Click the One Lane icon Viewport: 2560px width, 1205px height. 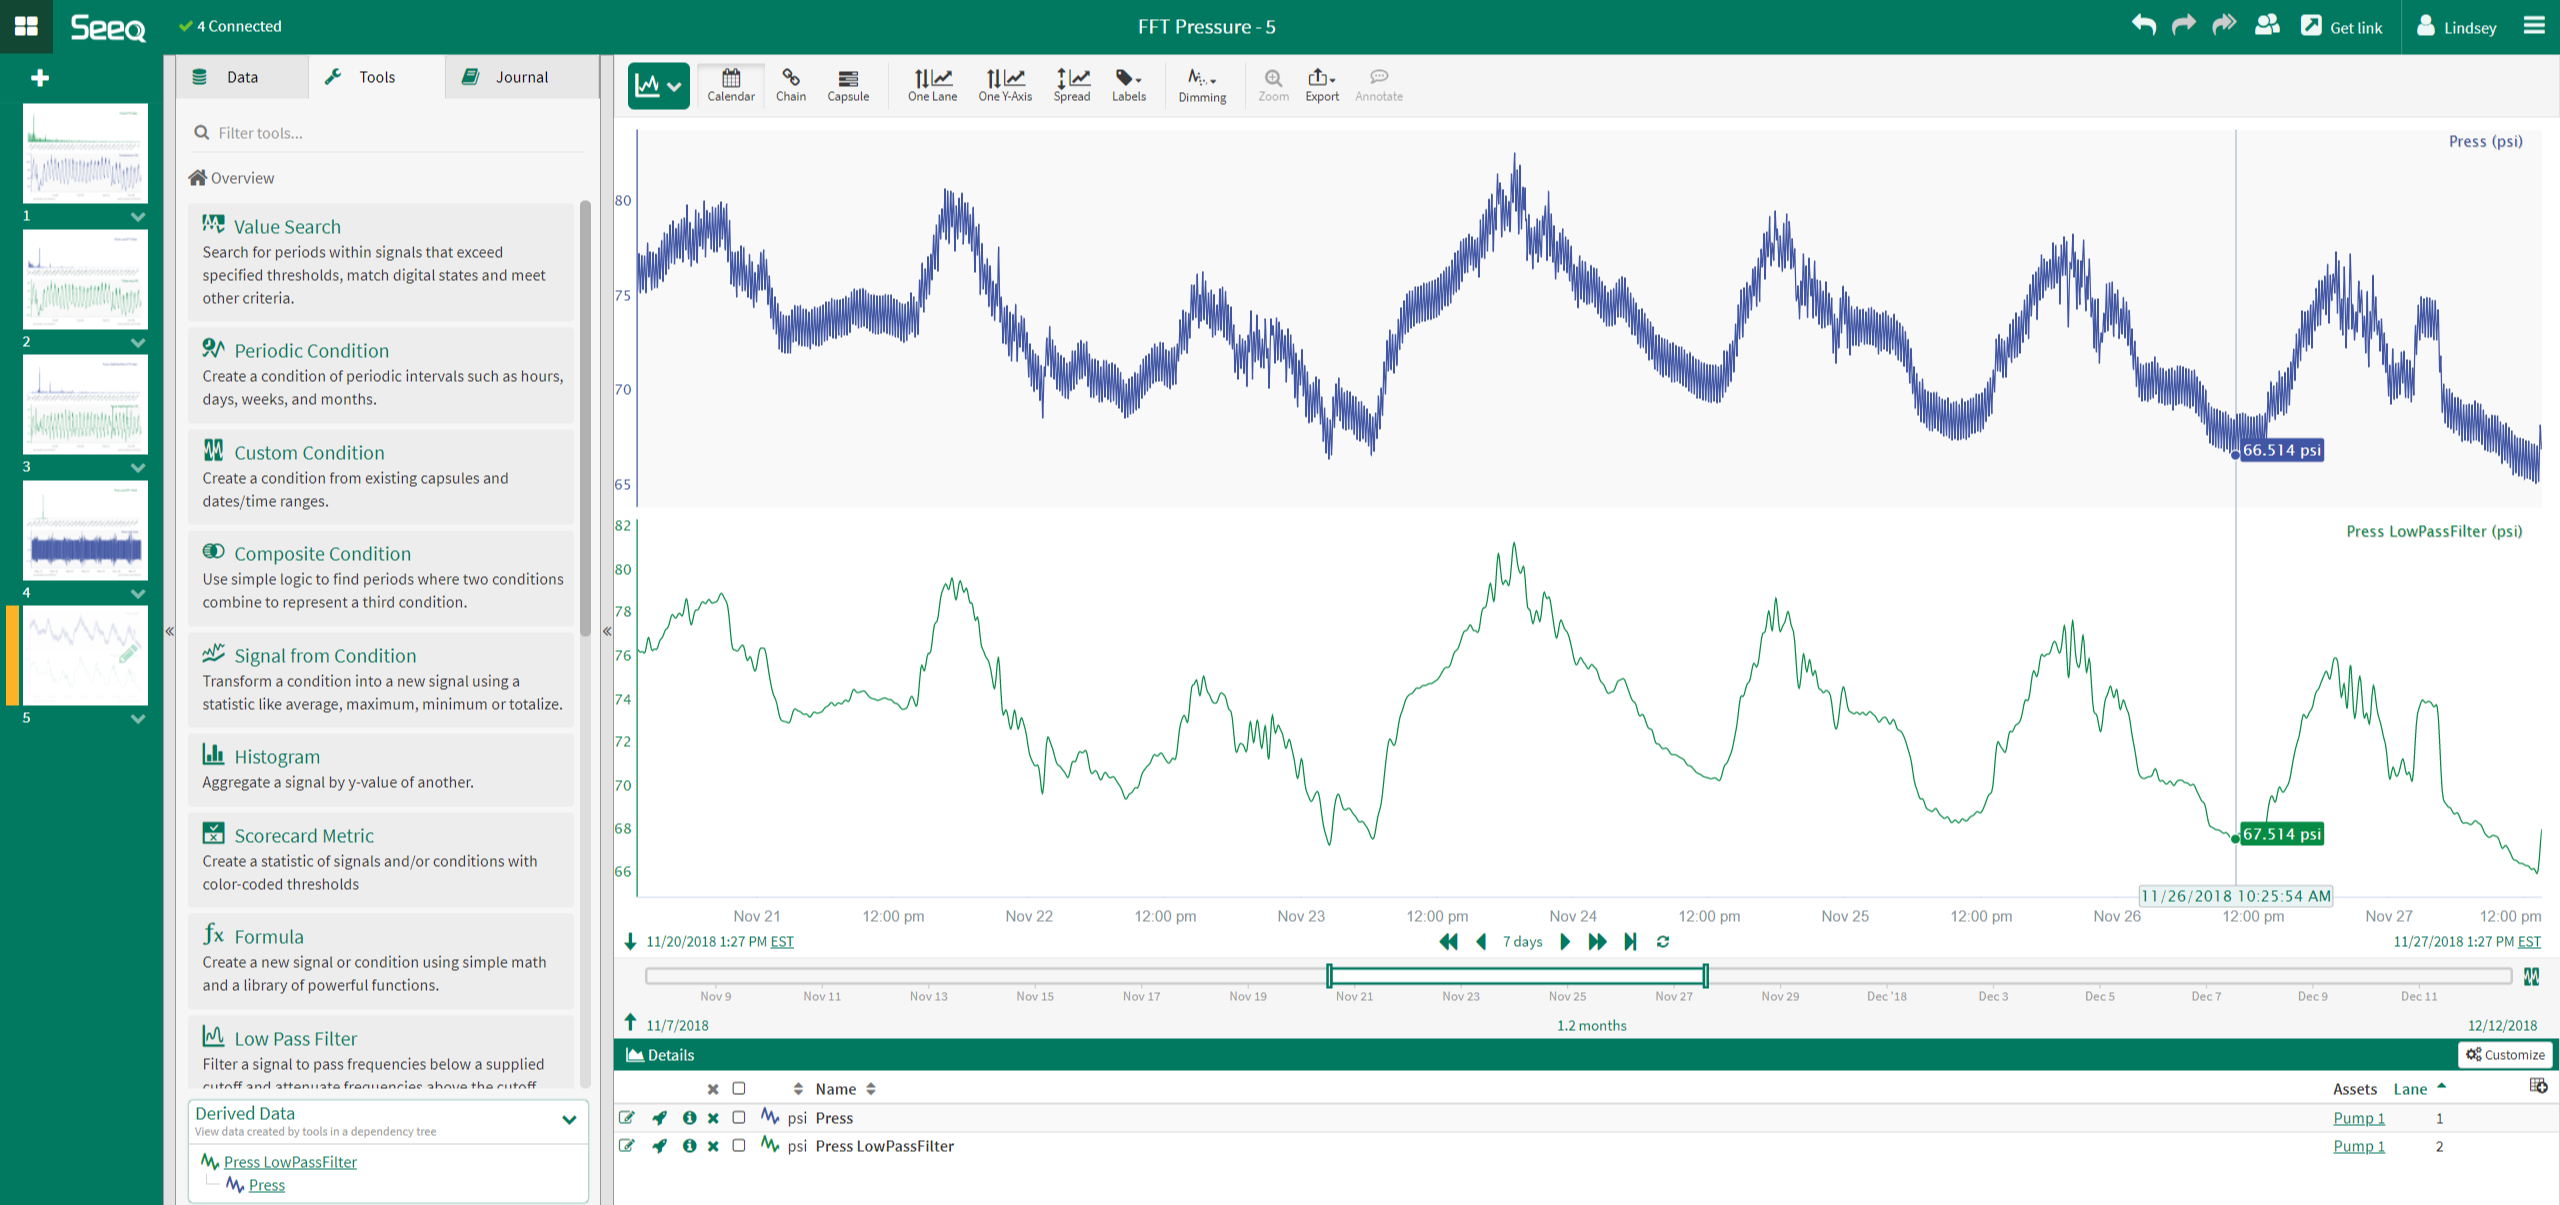(931, 84)
